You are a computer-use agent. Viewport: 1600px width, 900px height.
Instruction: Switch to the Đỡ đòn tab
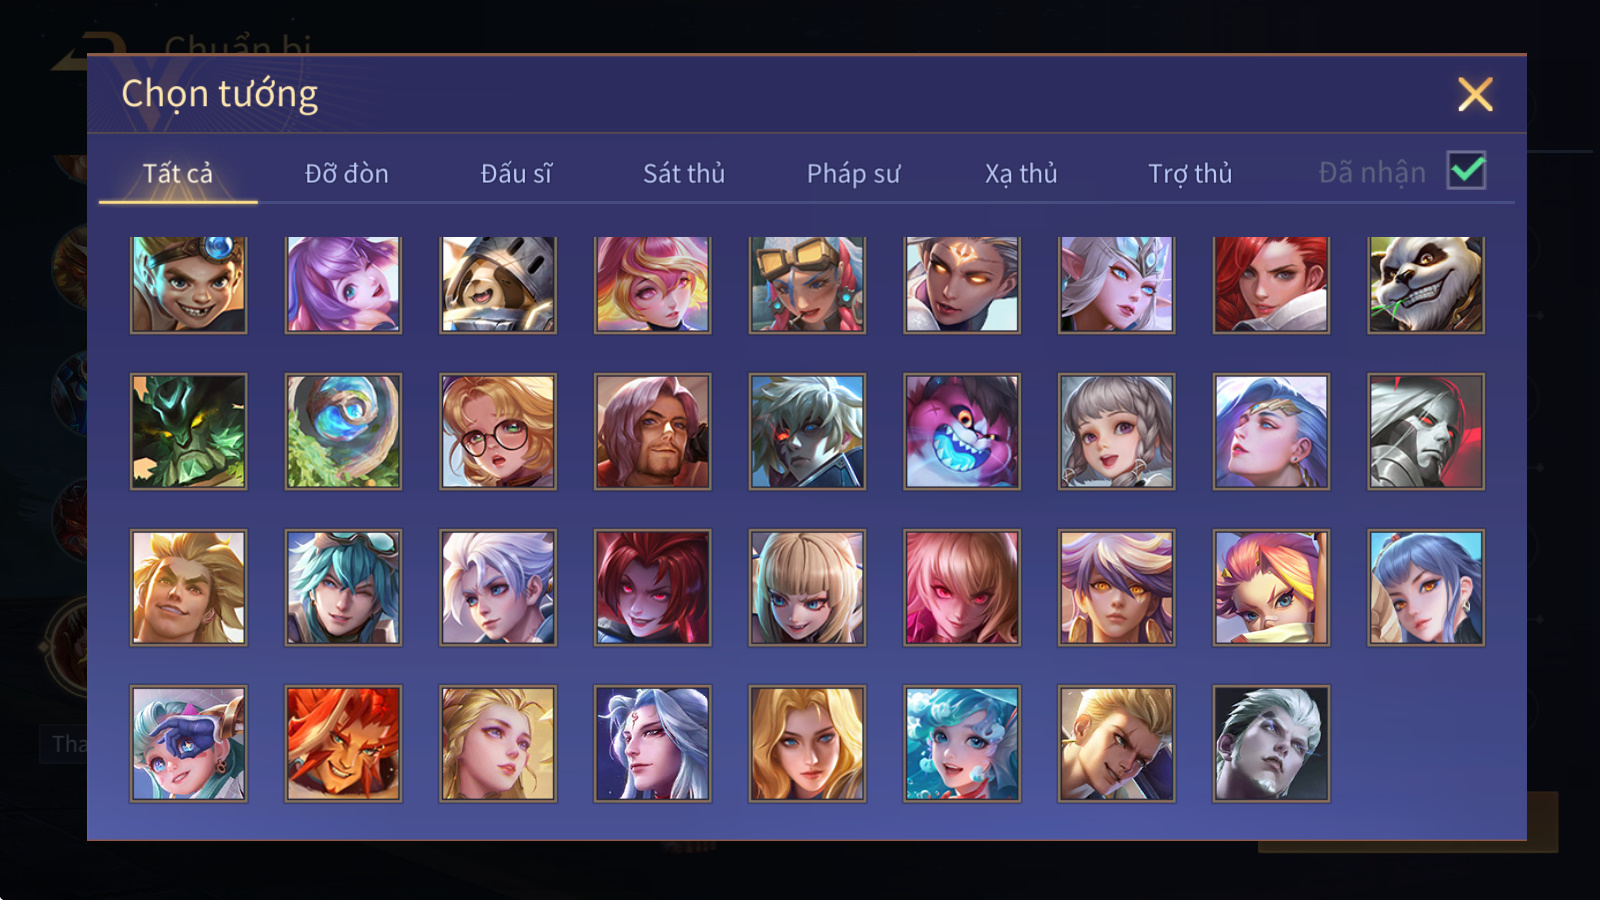tap(346, 174)
